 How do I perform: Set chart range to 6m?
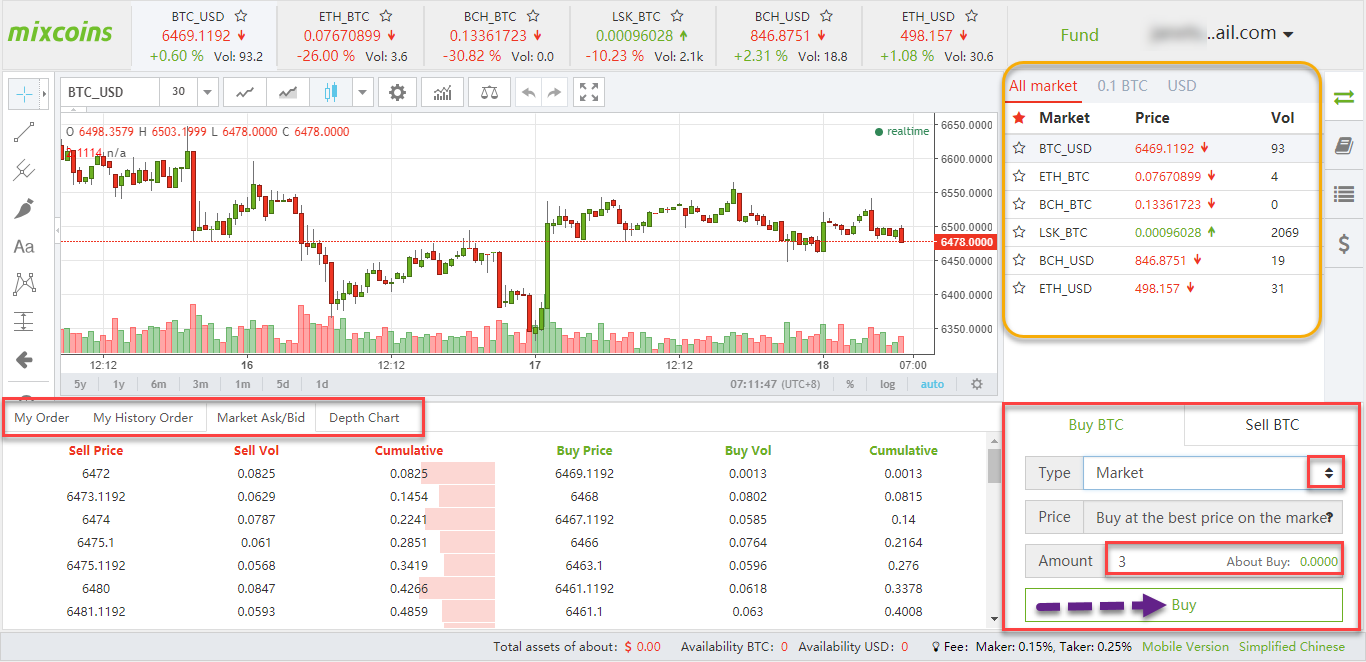(x=159, y=384)
